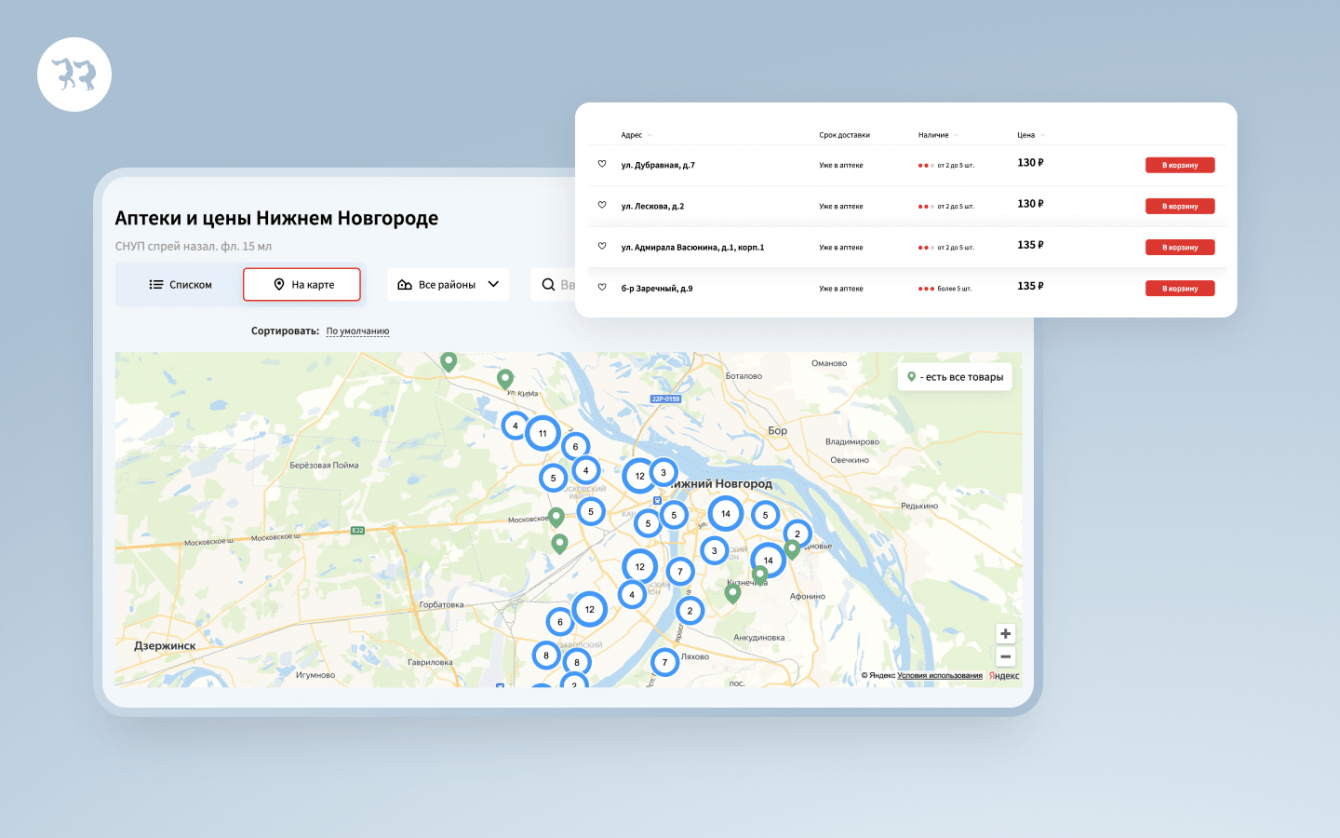Click the chevron on Все районы selector
This screenshot has height=838, width=1340.
point(493,284)
